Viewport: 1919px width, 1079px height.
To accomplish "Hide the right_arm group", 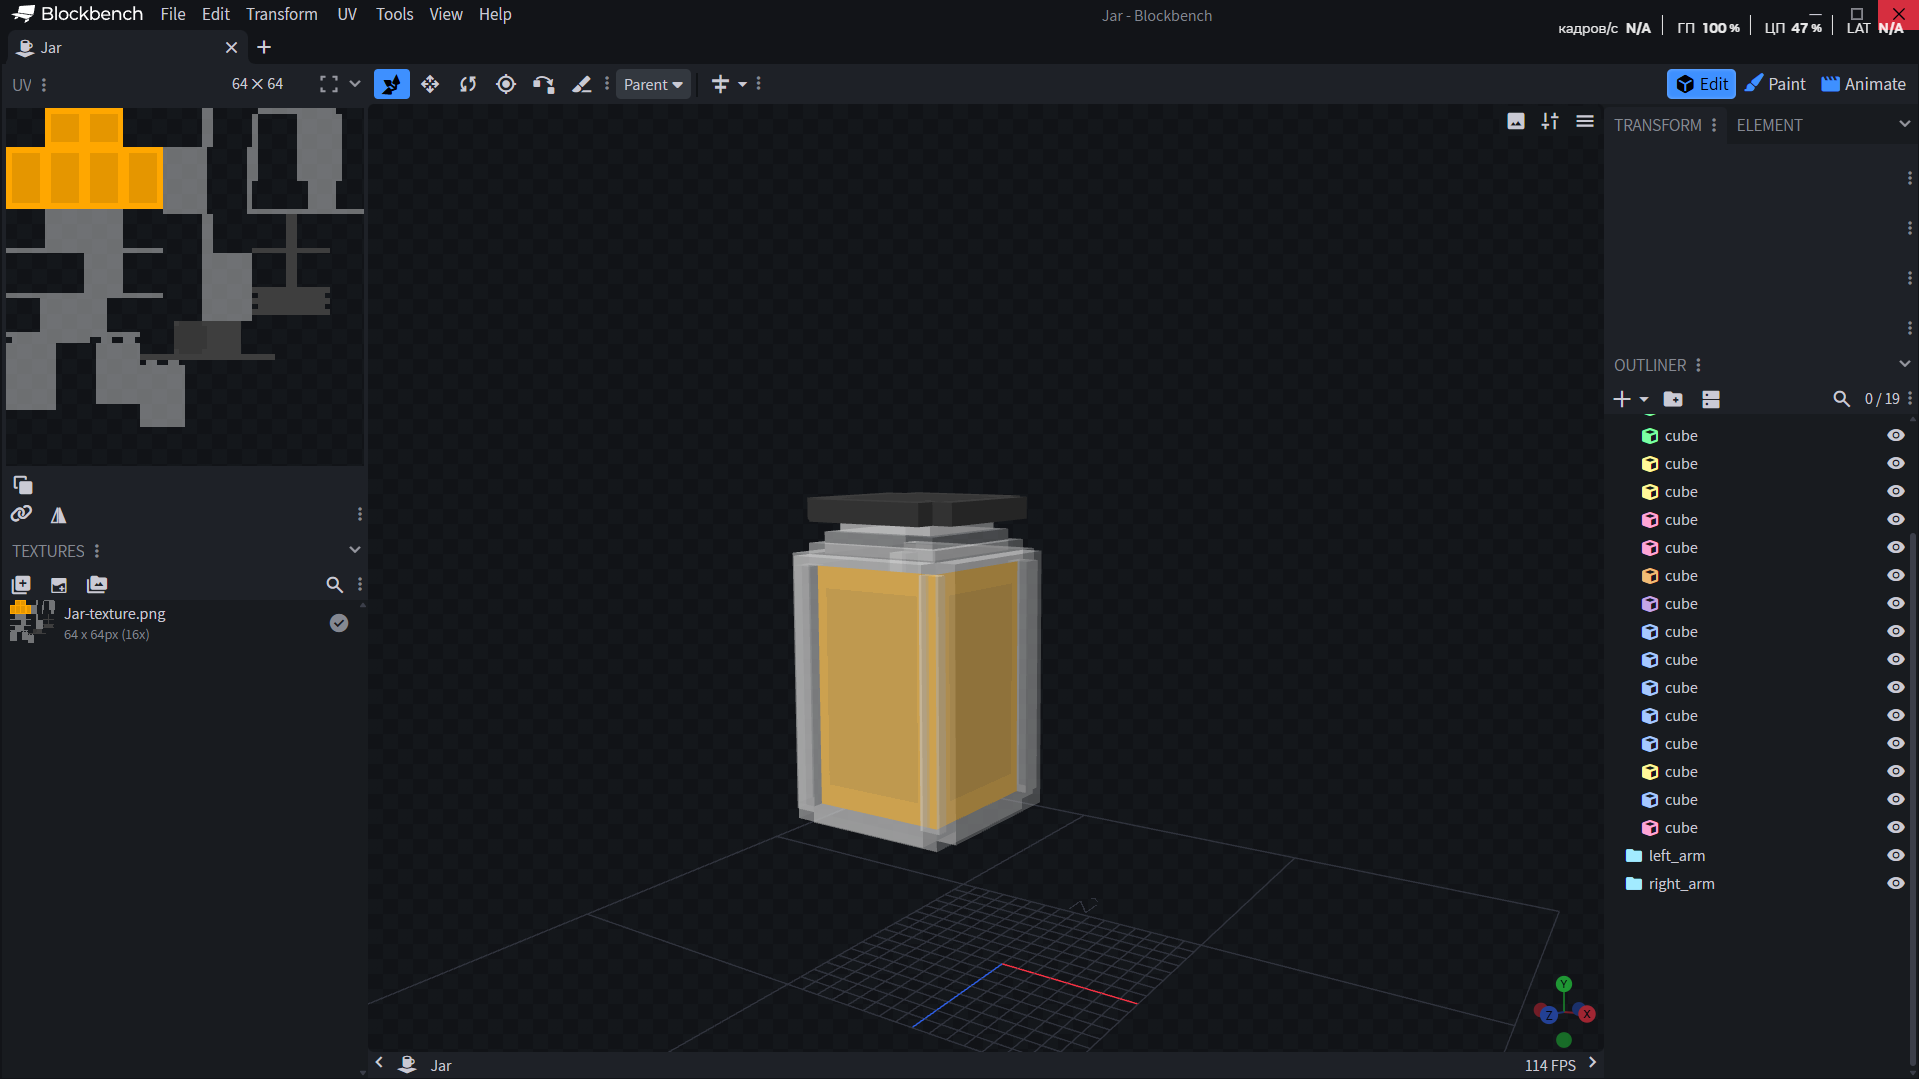I will click(1895, 884).
